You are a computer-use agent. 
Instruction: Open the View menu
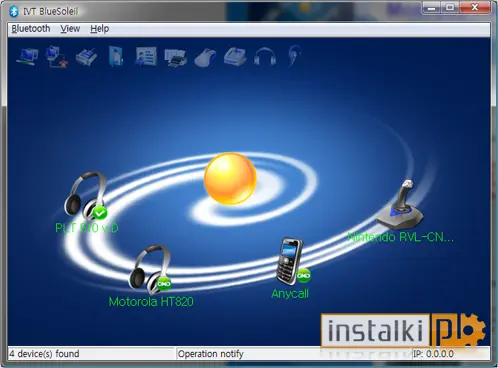pos(70,29)
